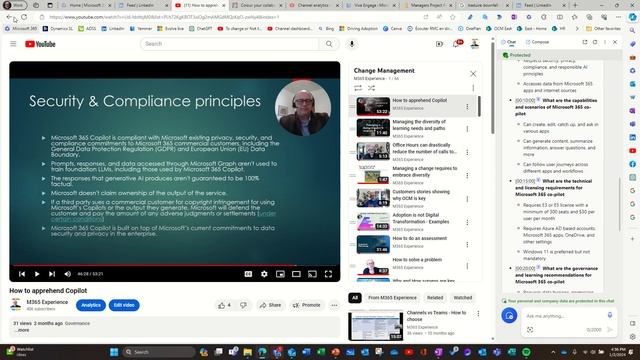Open options for 'Adoption is not Digital Transformation' item
The height and width of the screenshot is (360, 640).
(x=467, y=222)
